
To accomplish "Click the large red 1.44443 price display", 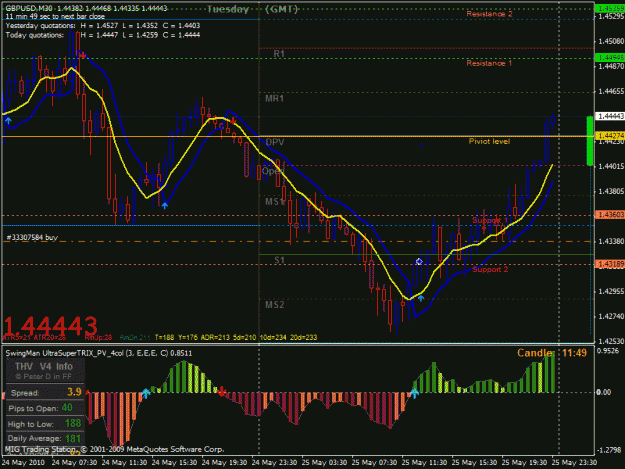I will click(51, 326).
